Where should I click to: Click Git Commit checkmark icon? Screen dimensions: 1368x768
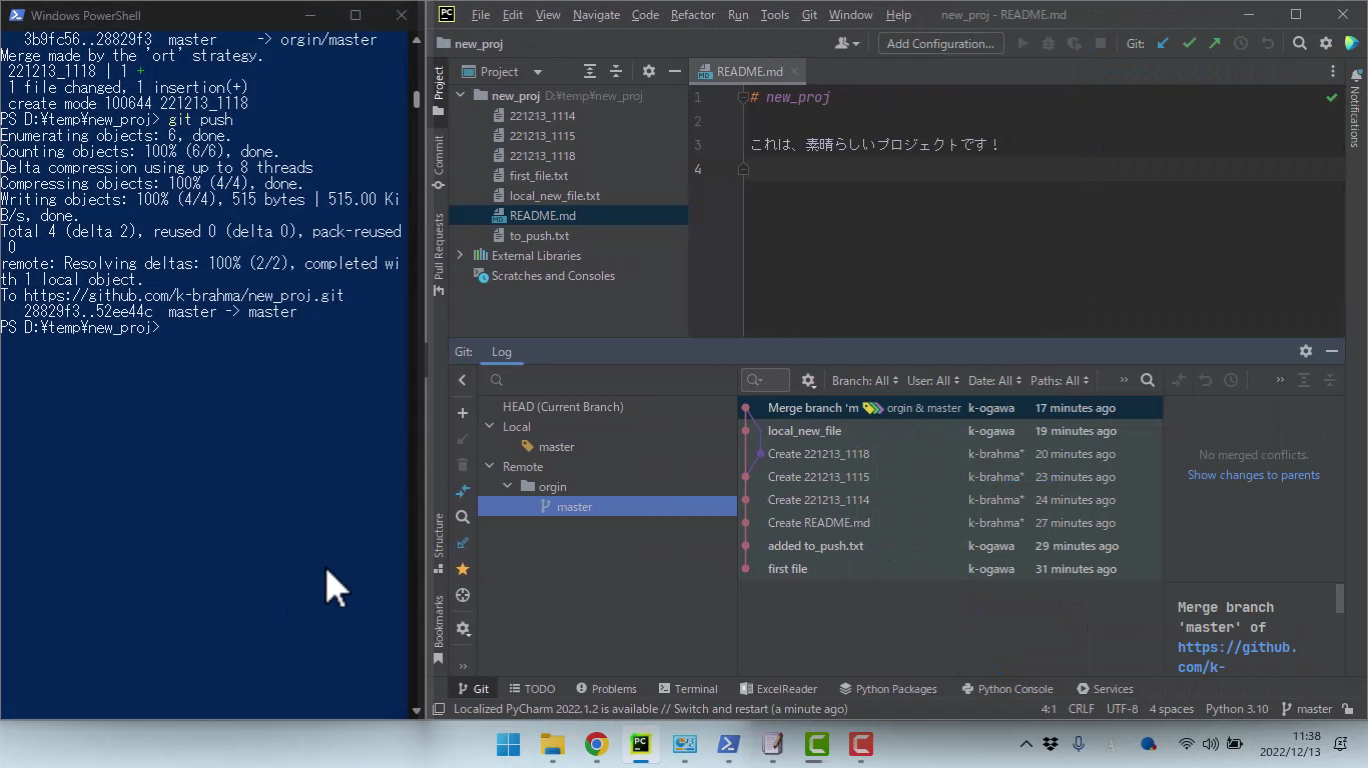[1188, 43]
